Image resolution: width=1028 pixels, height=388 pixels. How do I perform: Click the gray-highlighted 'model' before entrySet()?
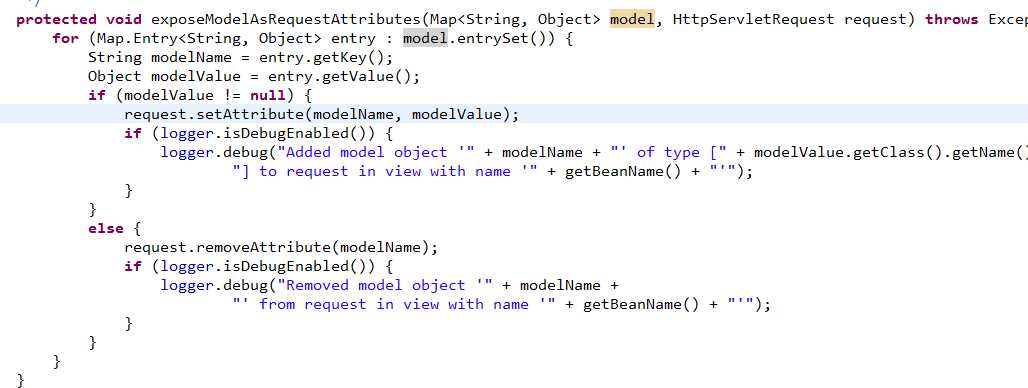pos(425,39)
